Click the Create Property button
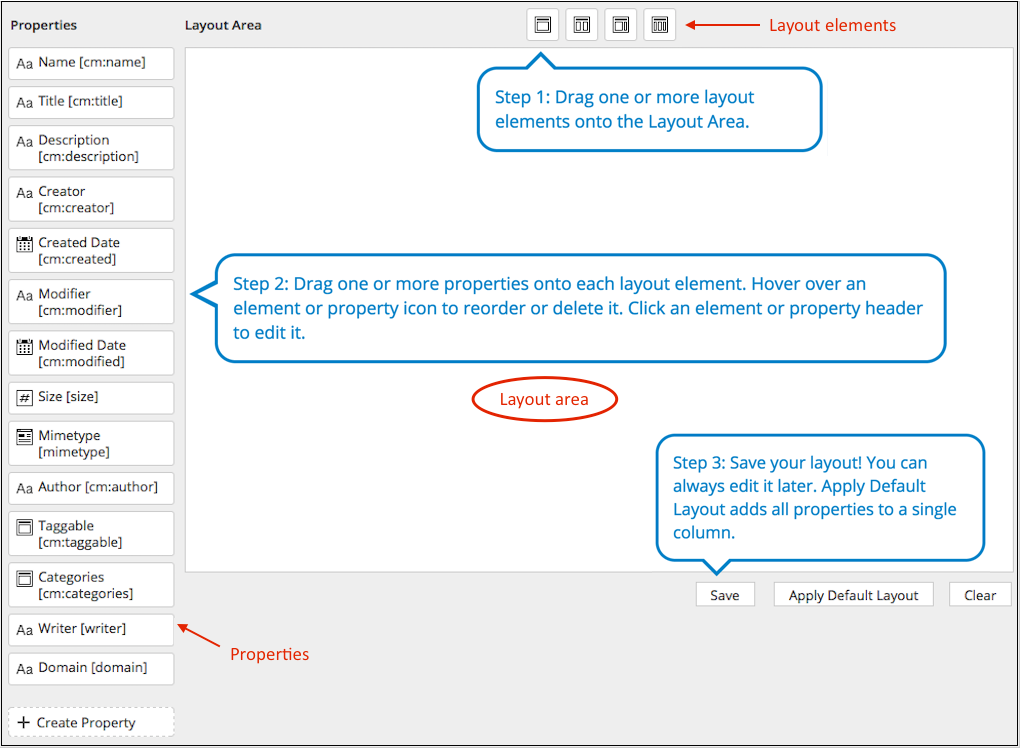The image size is (1020, 748). tap(90, 722)
